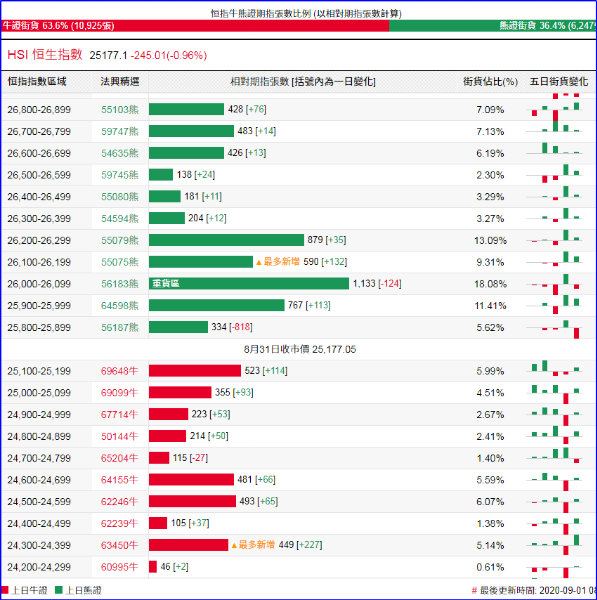
Task: Click the five-day chart for 26,800-26,899
Action: [x=554, y=110]
